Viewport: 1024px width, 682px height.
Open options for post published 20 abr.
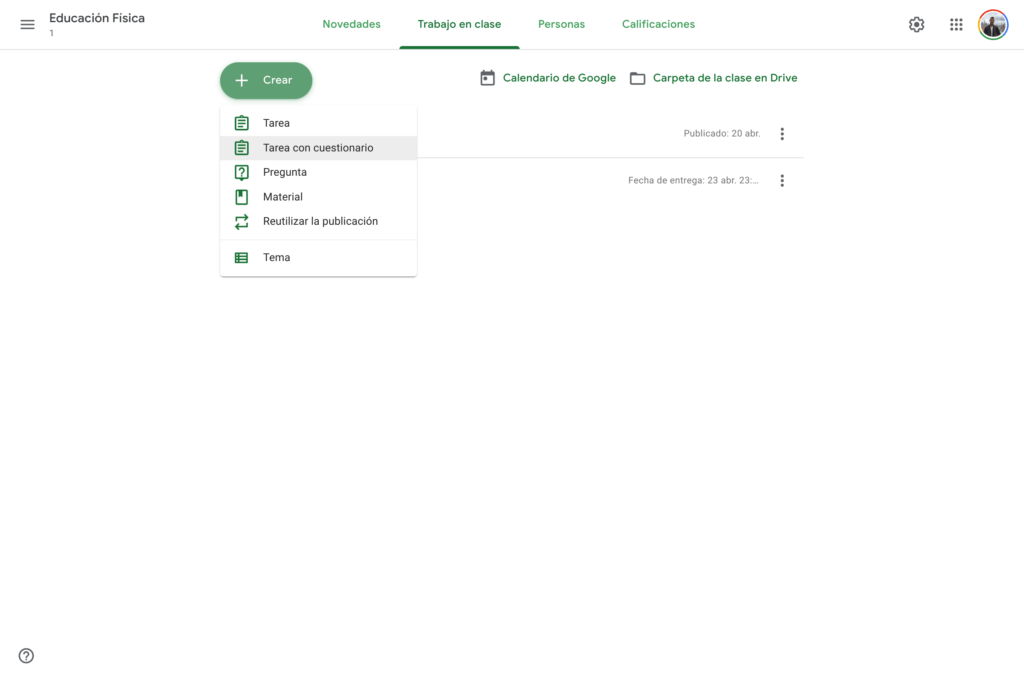click(x=782, y=134)
